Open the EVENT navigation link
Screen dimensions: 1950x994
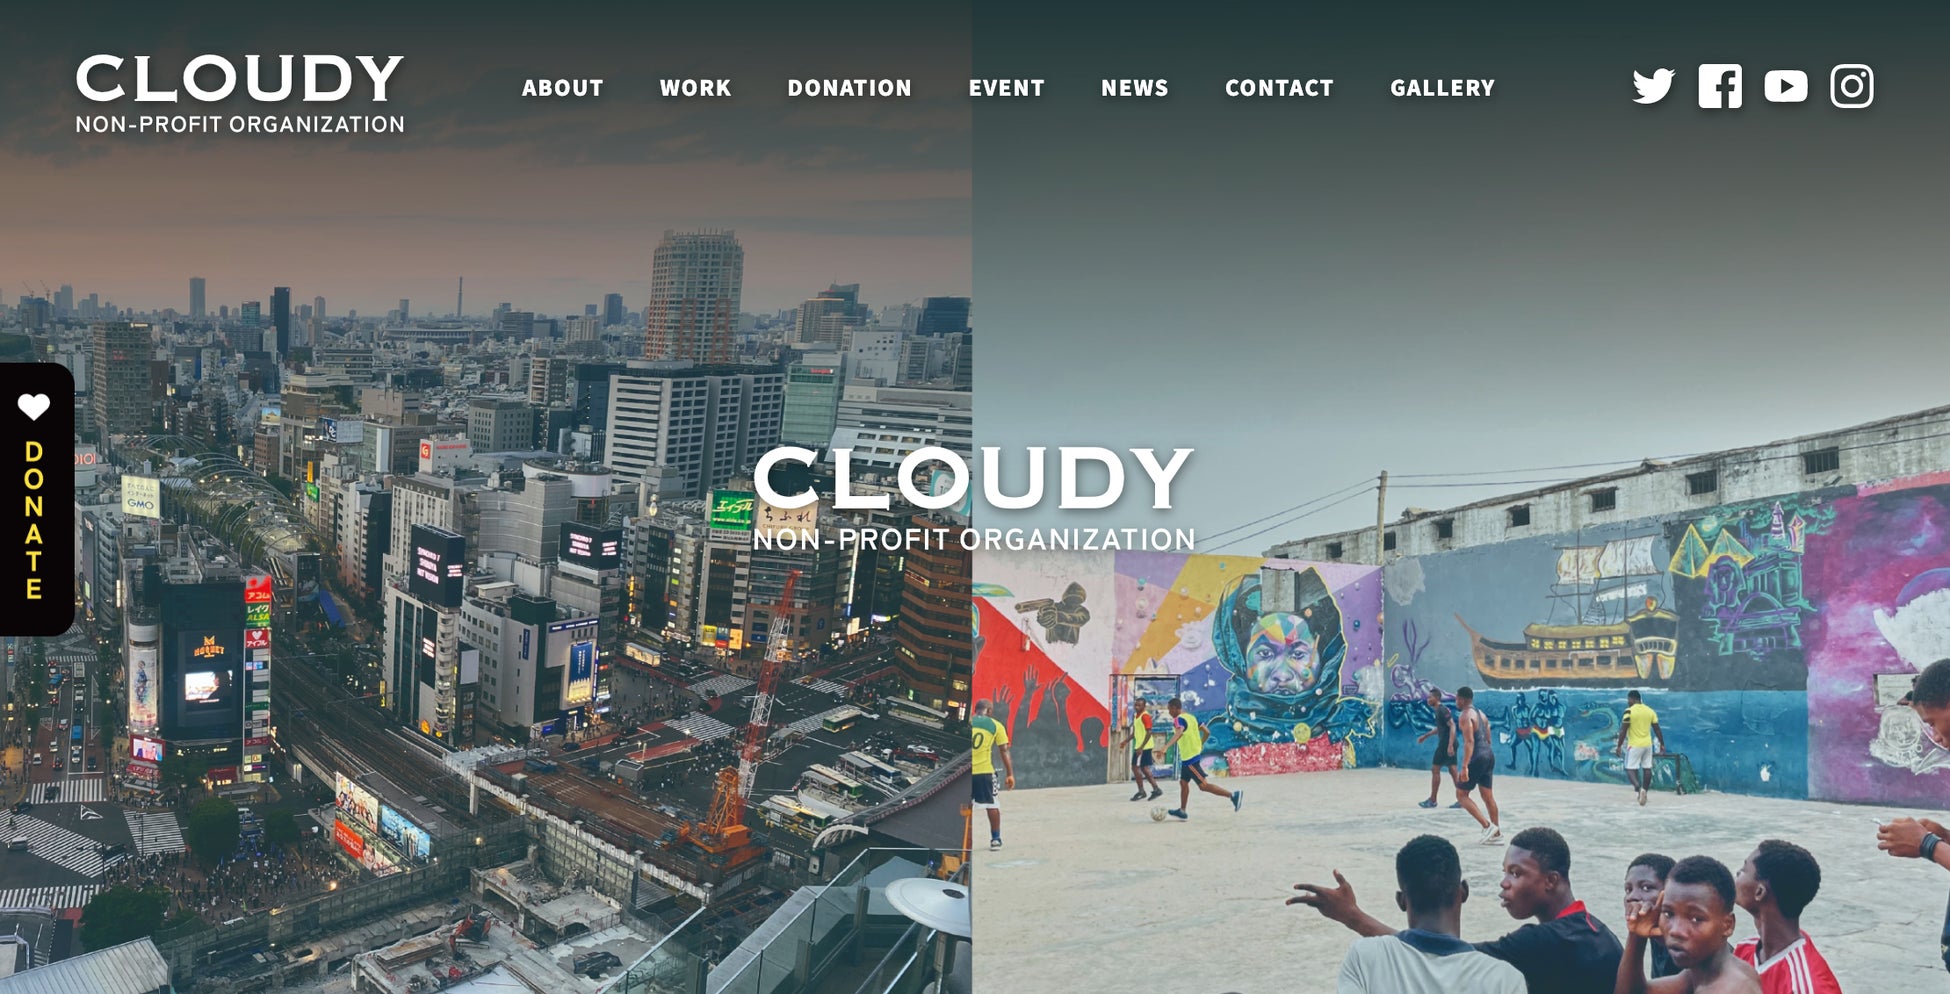1007,88
